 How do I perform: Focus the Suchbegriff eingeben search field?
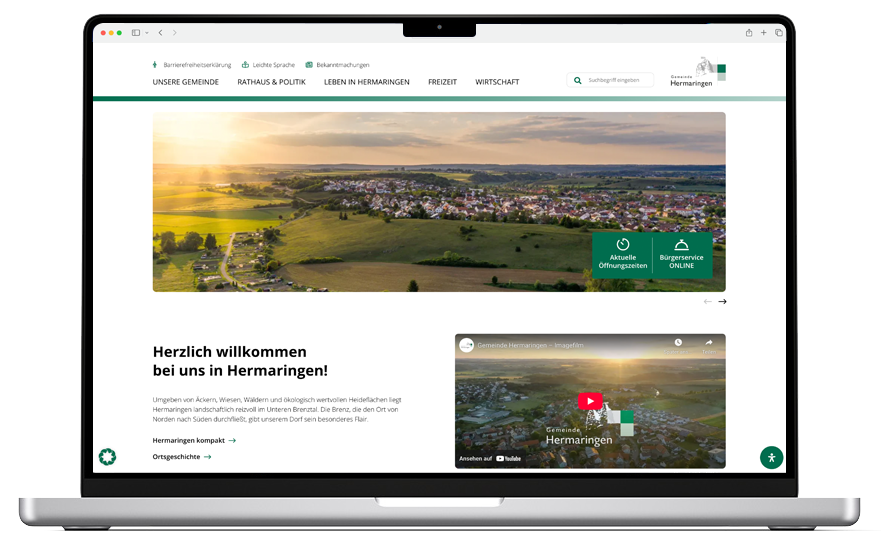[x=610, y=80]
